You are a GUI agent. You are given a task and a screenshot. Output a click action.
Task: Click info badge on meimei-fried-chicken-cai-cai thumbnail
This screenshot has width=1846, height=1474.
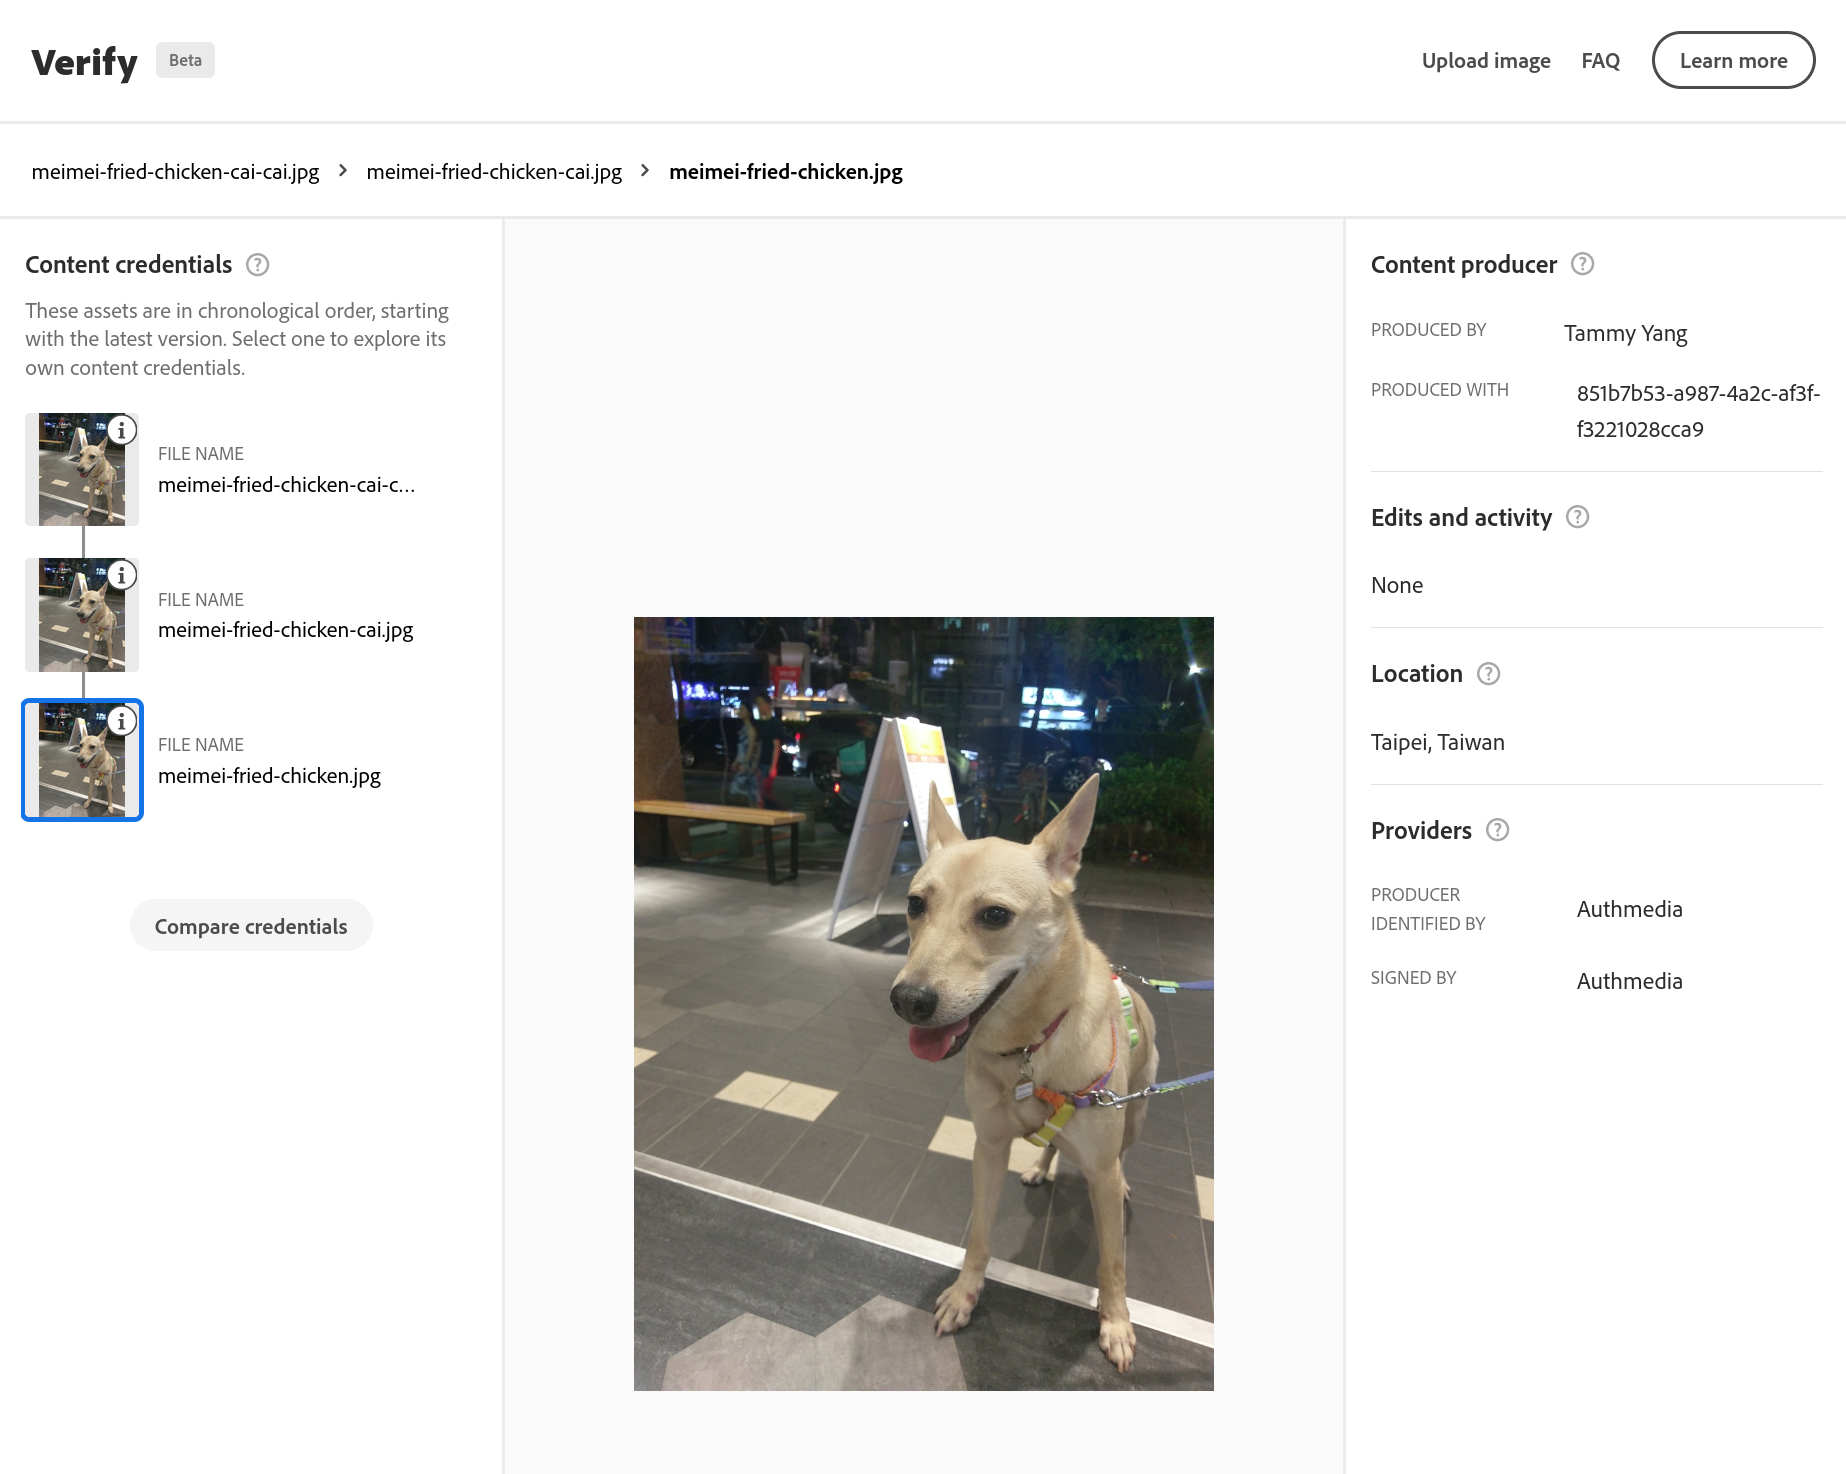click(x=122, y=430)
